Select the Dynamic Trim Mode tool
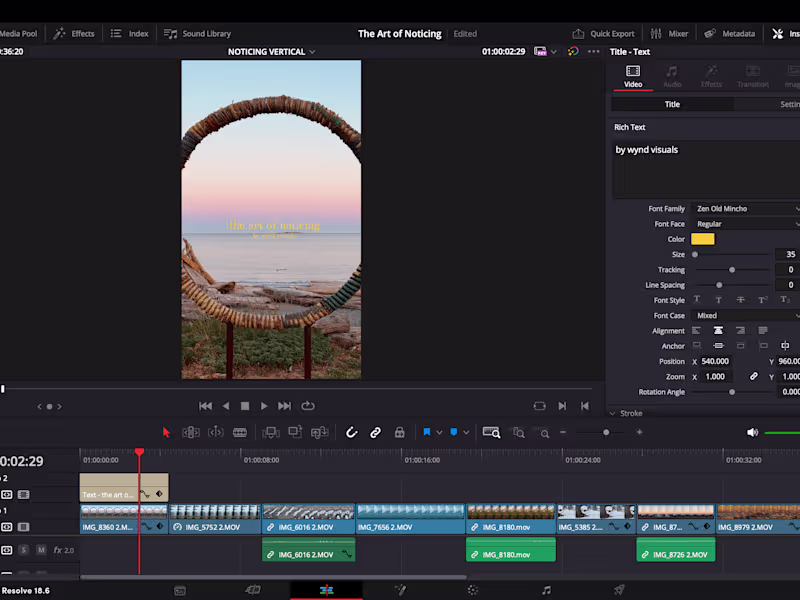This screenshot has height=600, width=800. pyautogui.click(x=216, y=433)
